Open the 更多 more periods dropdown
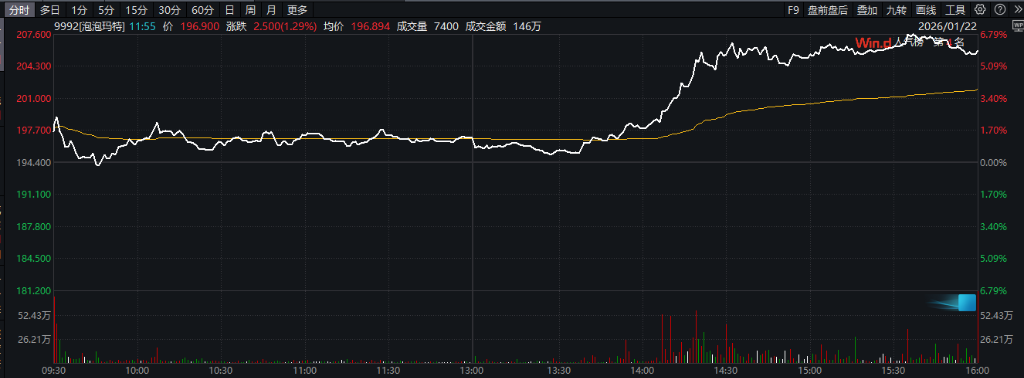This screenshot has height=378, width=1024. tap(297, 10)
